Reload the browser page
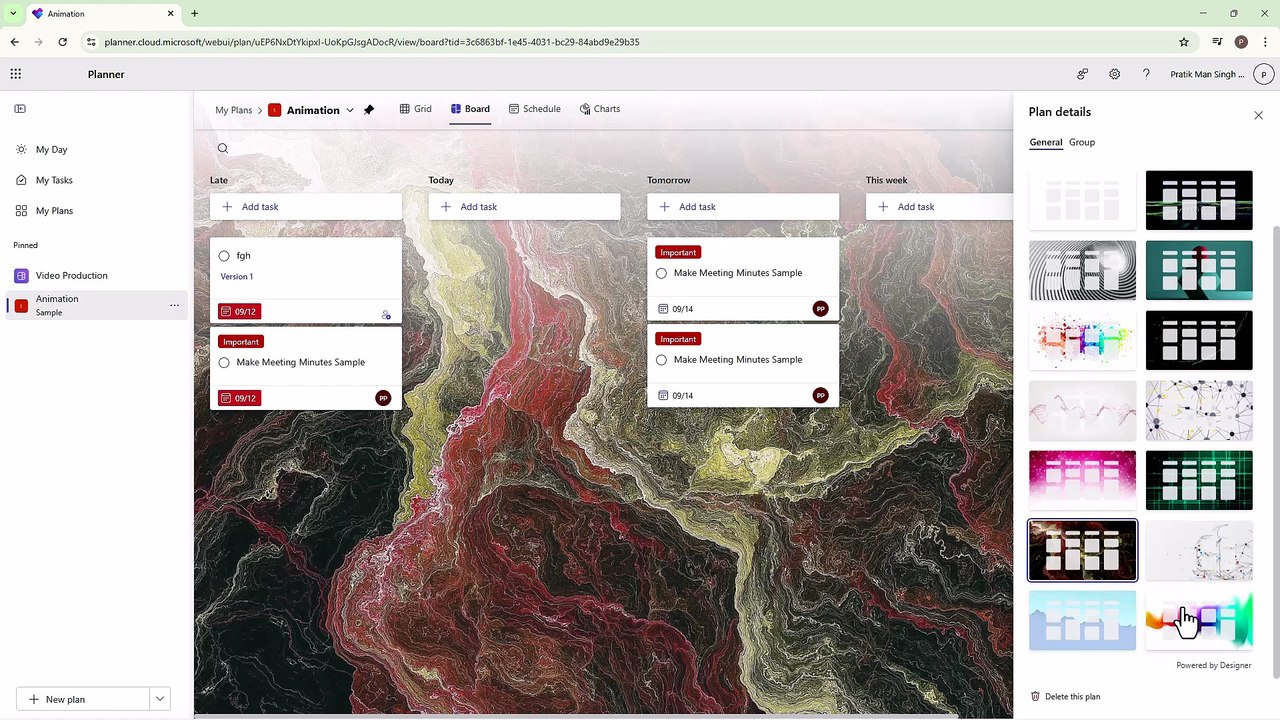The height and width of the screenshot is (720, 1280). 62,42
